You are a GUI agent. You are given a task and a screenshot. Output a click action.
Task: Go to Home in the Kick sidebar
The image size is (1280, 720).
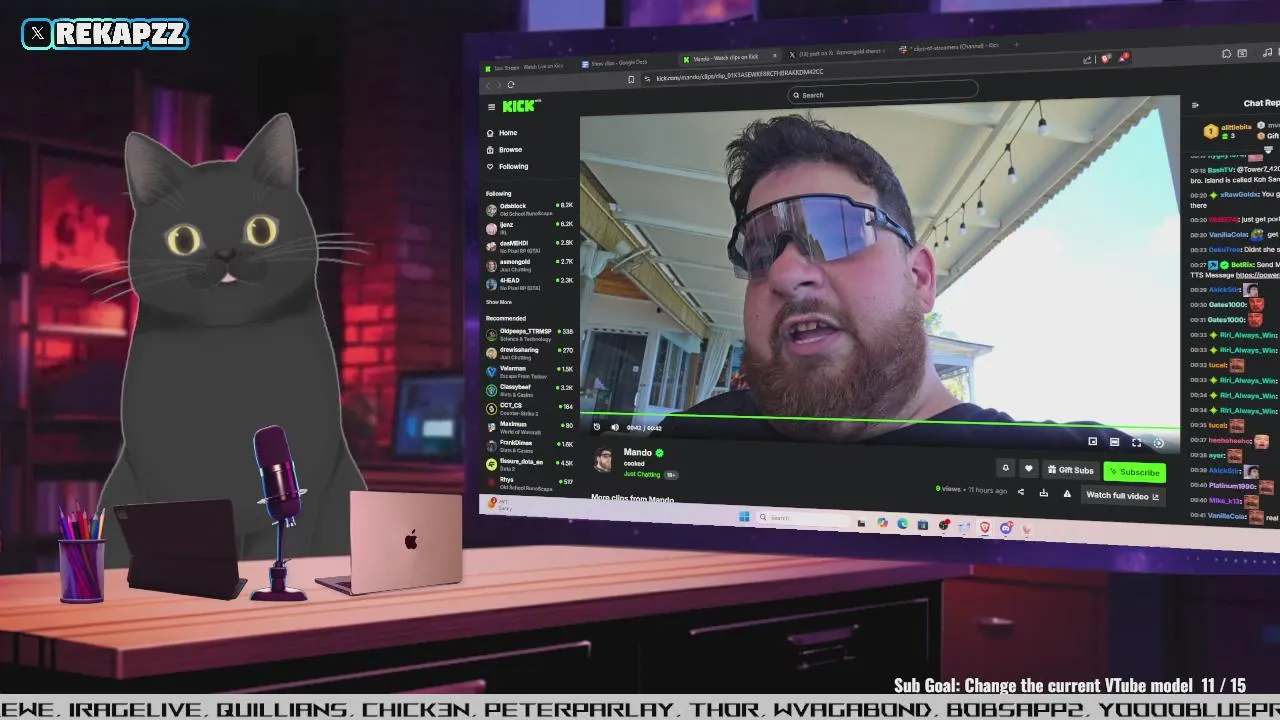pos(503,133)
